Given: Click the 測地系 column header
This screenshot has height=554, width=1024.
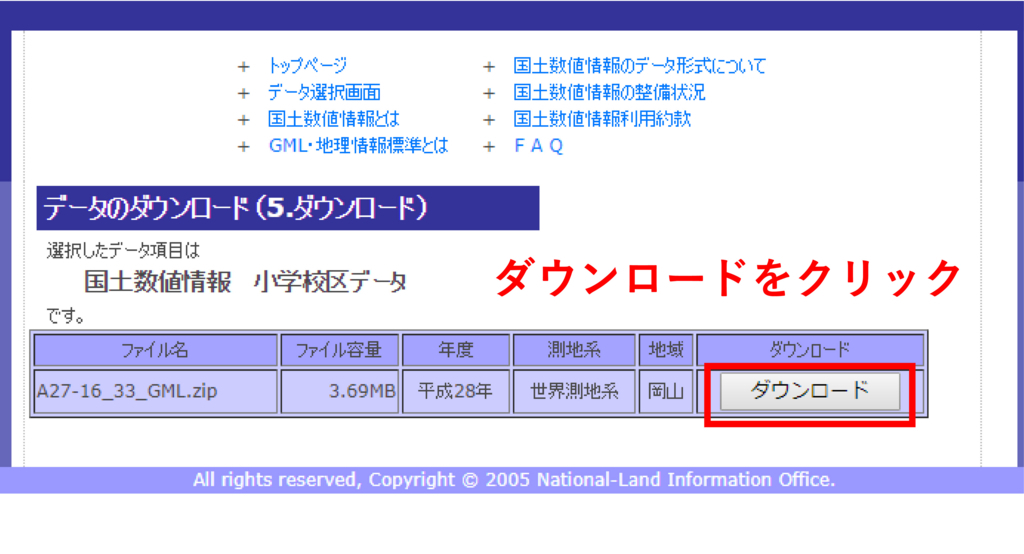Looking at the screenshot, I should pyautogui.click(x=574, y=350).
